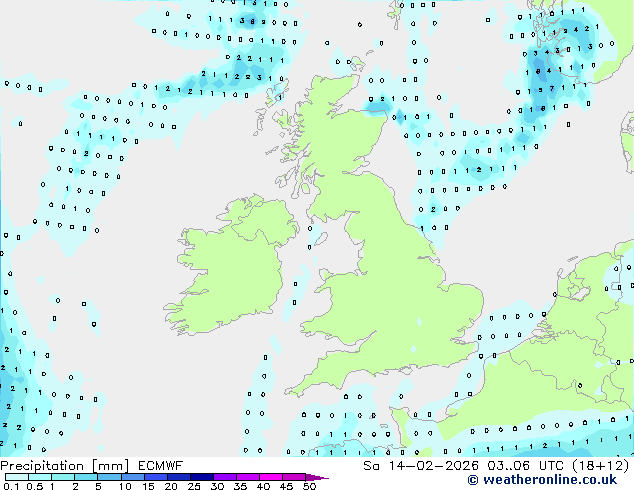Click the '03..06 UTC' time text

[525, 466]
